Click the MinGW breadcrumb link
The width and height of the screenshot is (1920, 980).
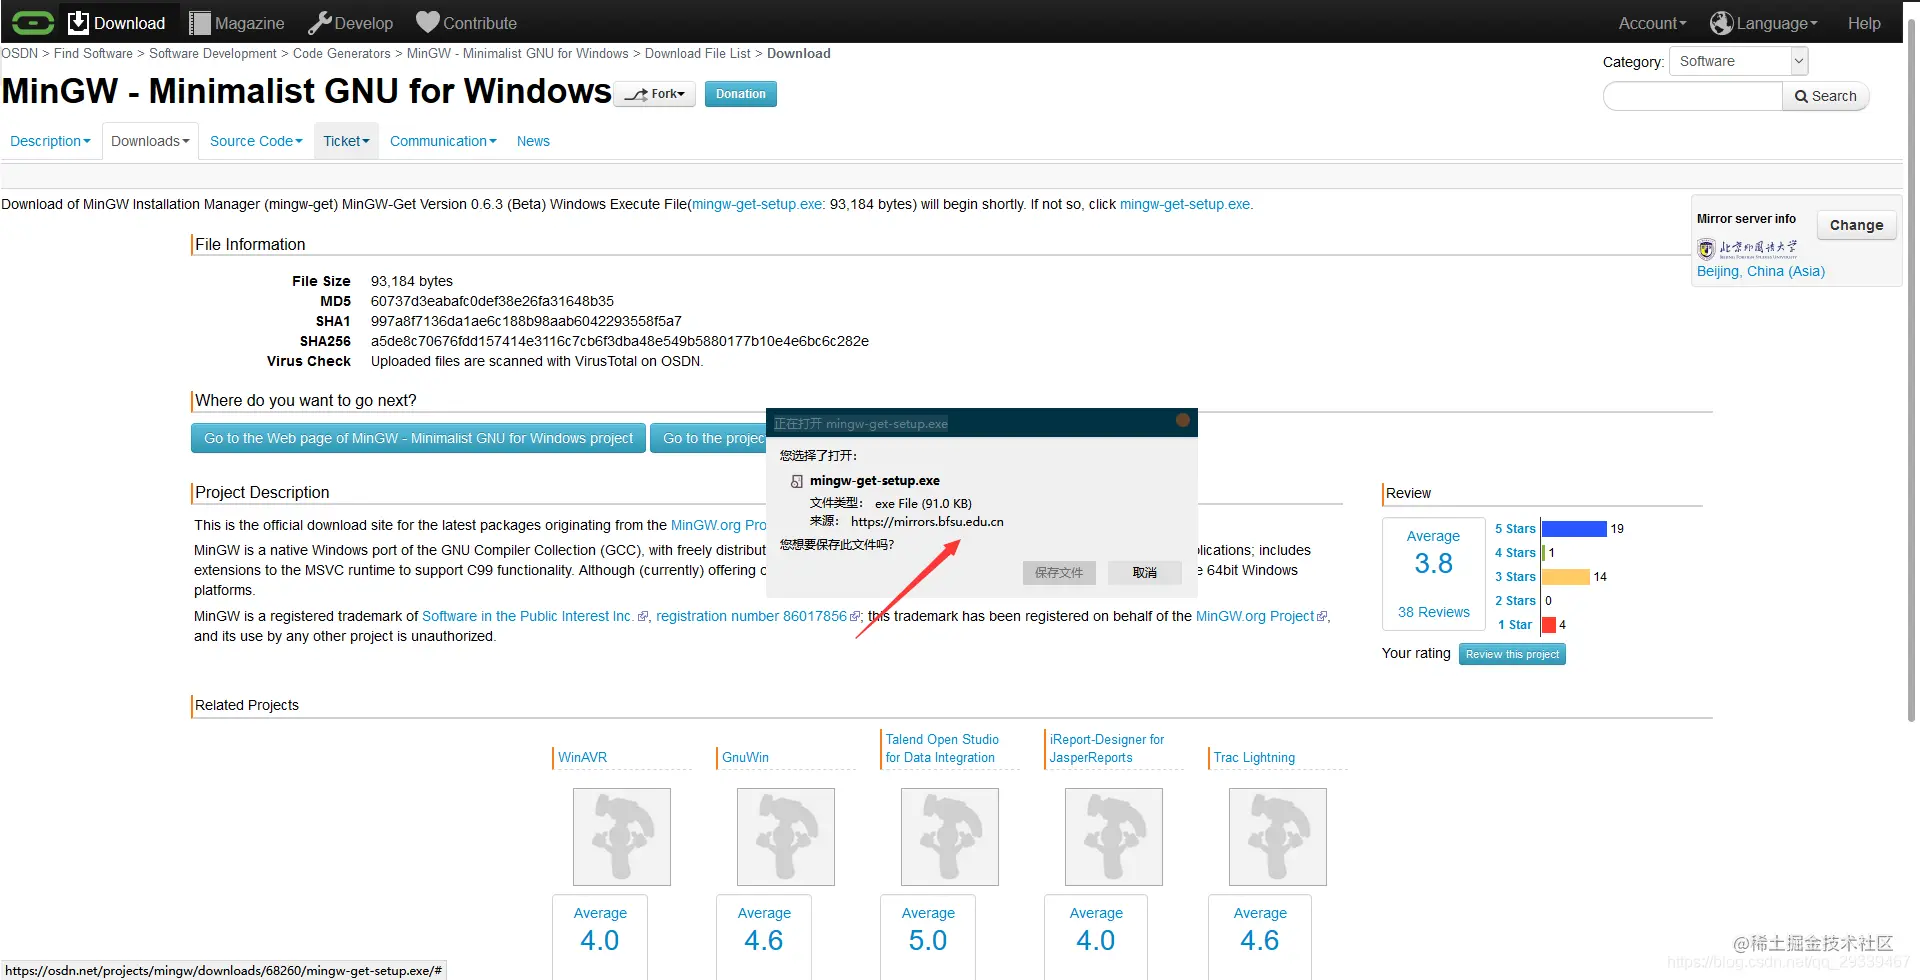pyautogui.click(x=518, y=54)
